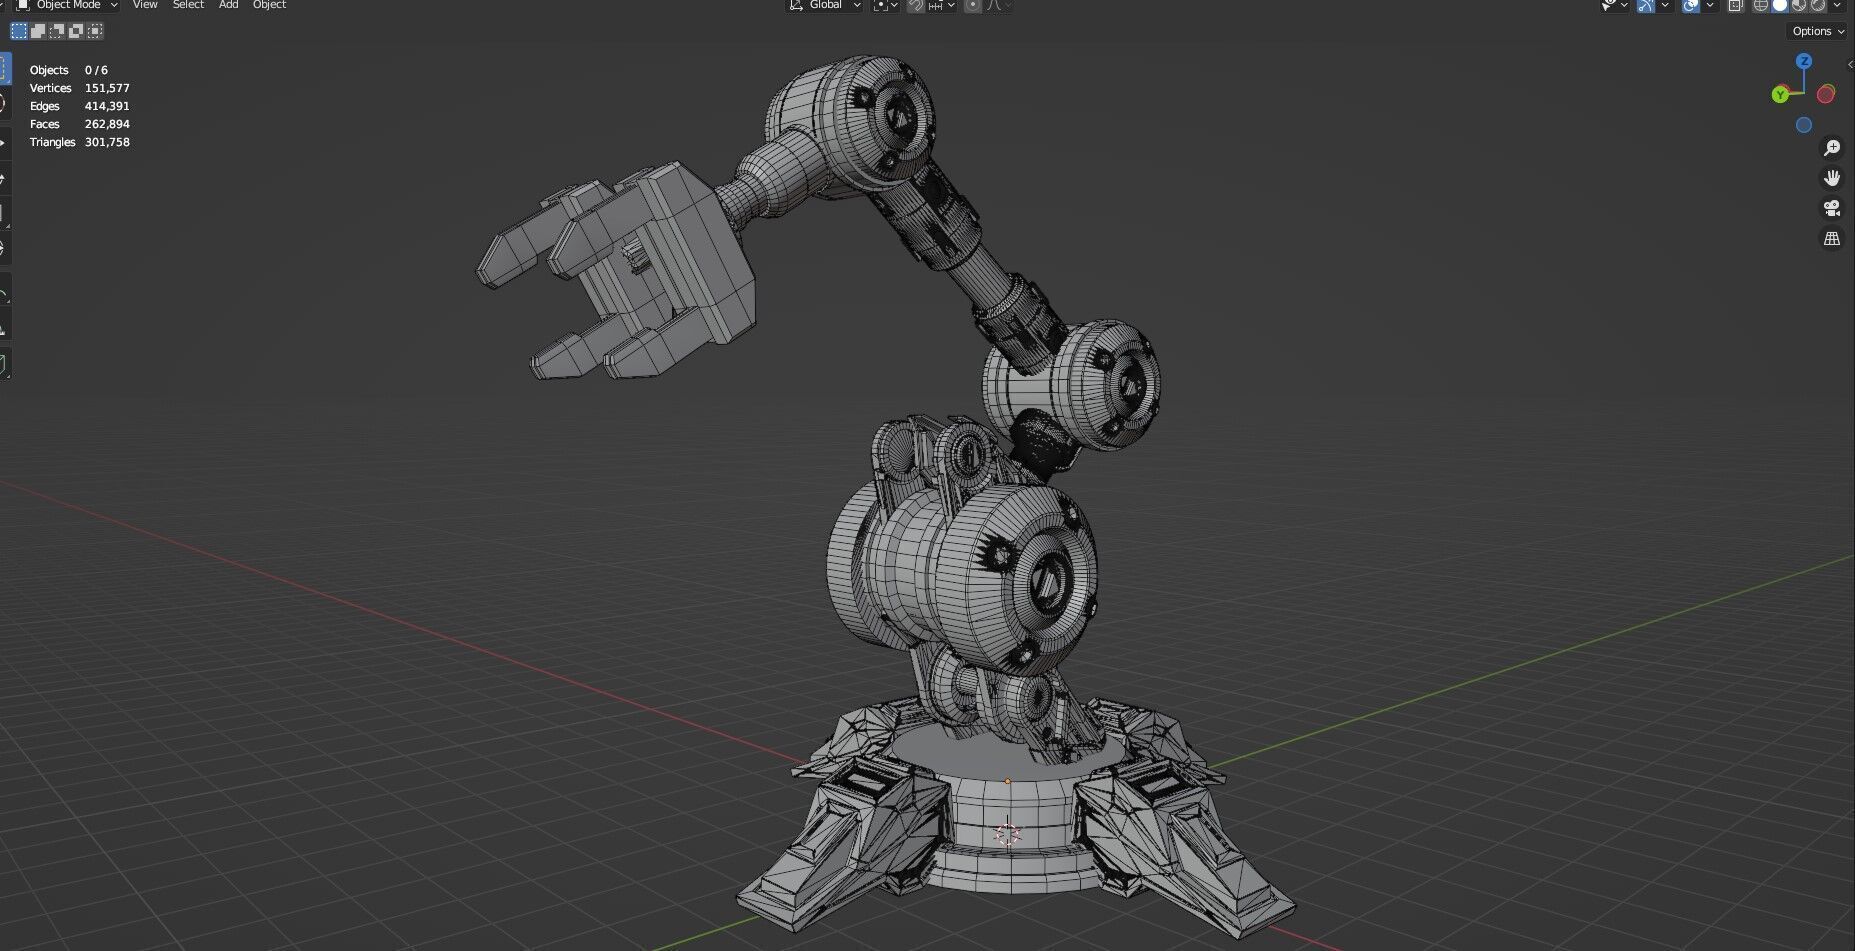Image resolution: width=1855 pixels, height=951 pixels.
Task: Open Global transform orientation dropdown
Action: [825, 5]
